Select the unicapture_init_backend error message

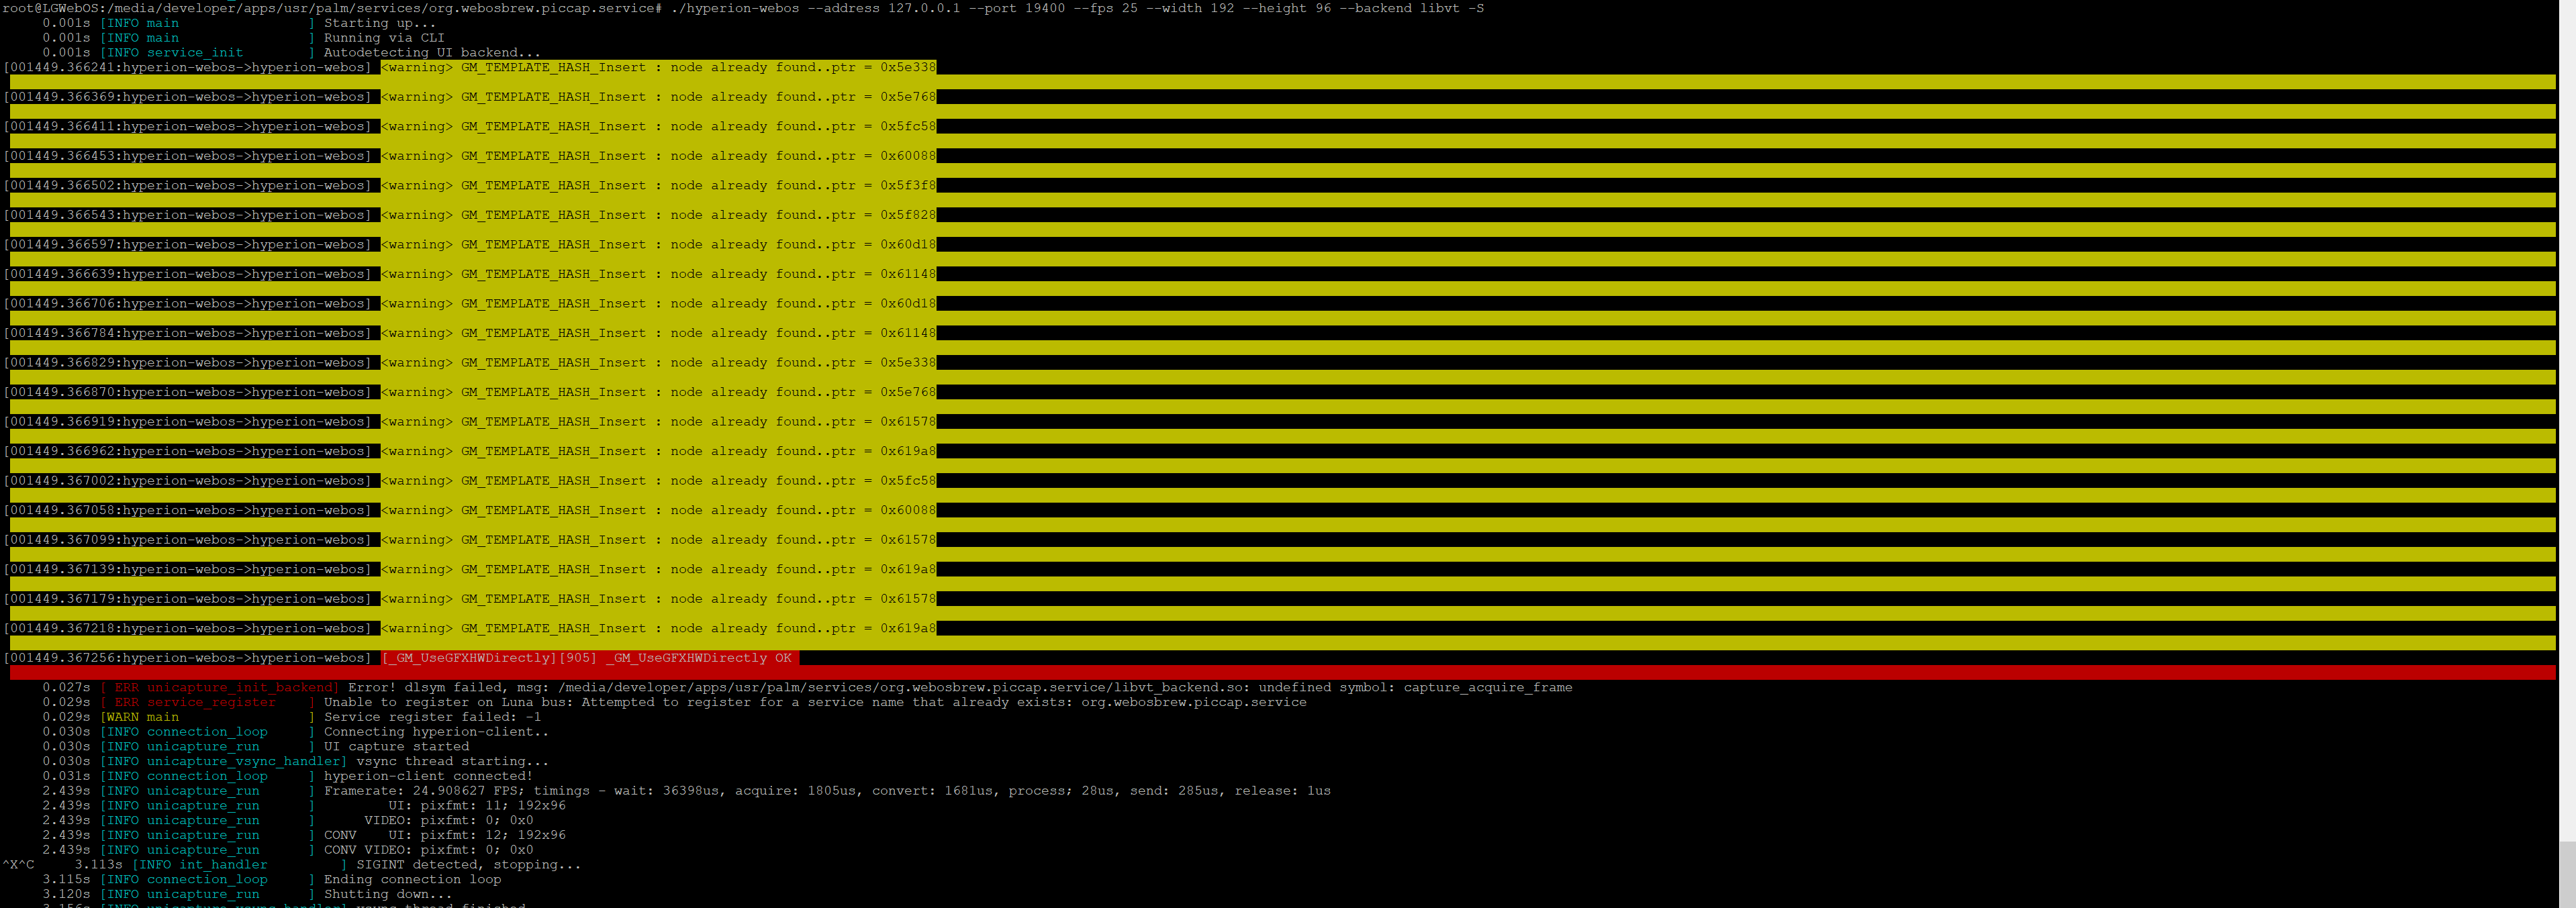[240, 687]
